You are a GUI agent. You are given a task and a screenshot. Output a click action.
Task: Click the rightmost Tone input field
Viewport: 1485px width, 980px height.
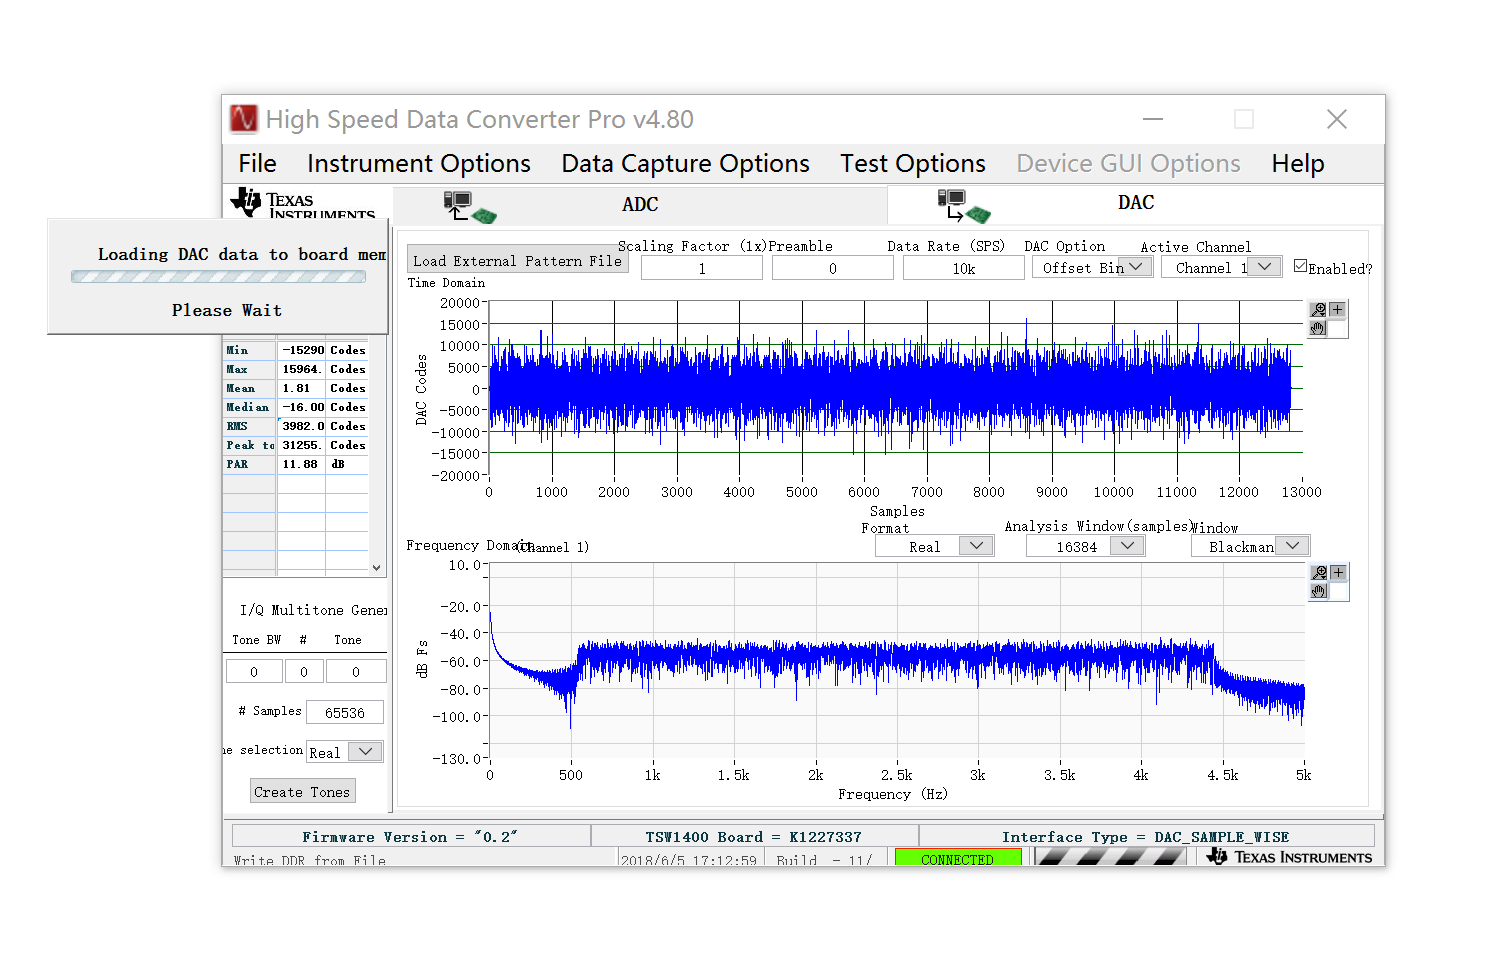click(x=356, y=672)
